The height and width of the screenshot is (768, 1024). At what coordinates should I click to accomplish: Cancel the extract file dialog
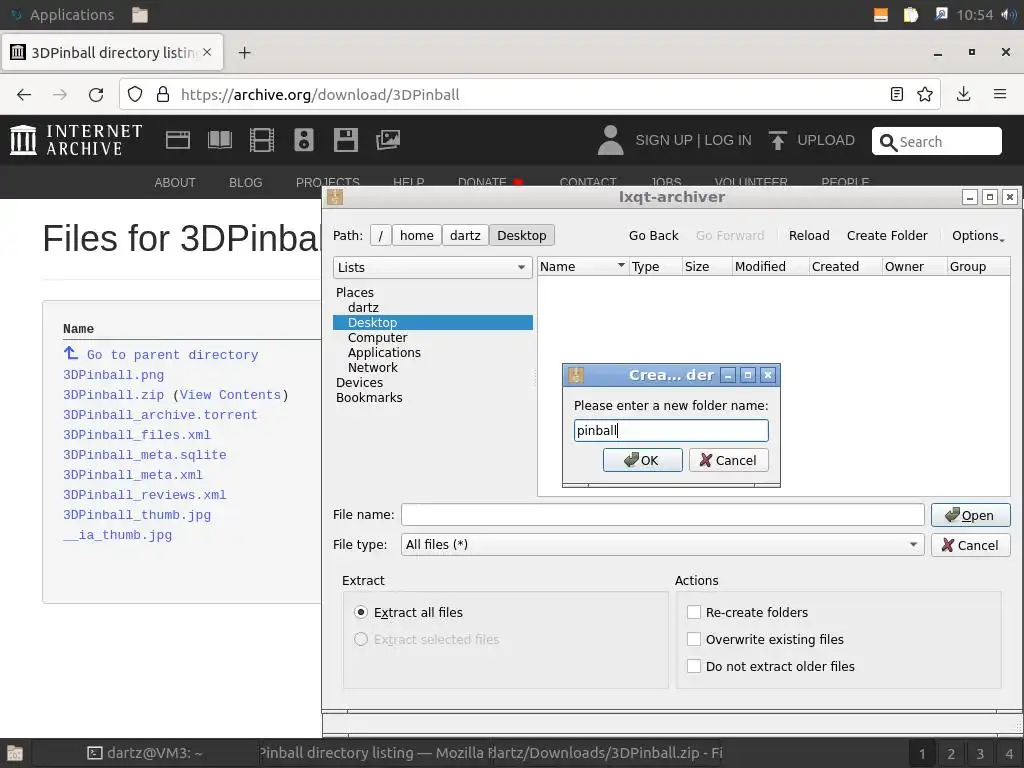970,545
